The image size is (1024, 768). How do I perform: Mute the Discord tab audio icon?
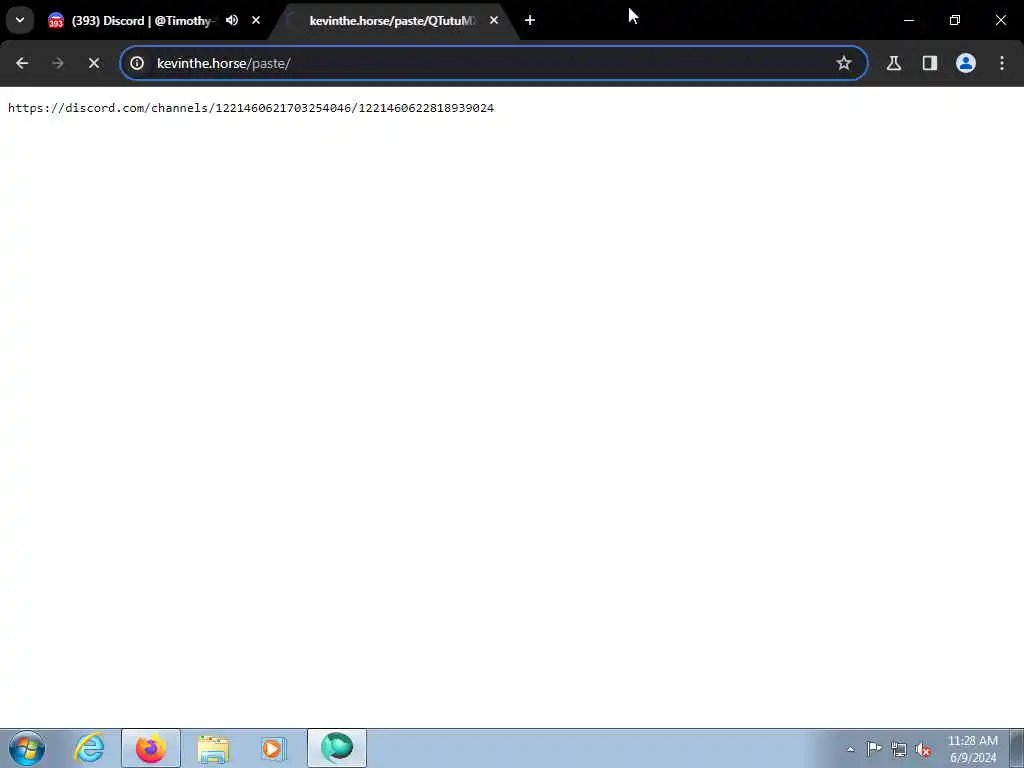click(x=232, y=20)
